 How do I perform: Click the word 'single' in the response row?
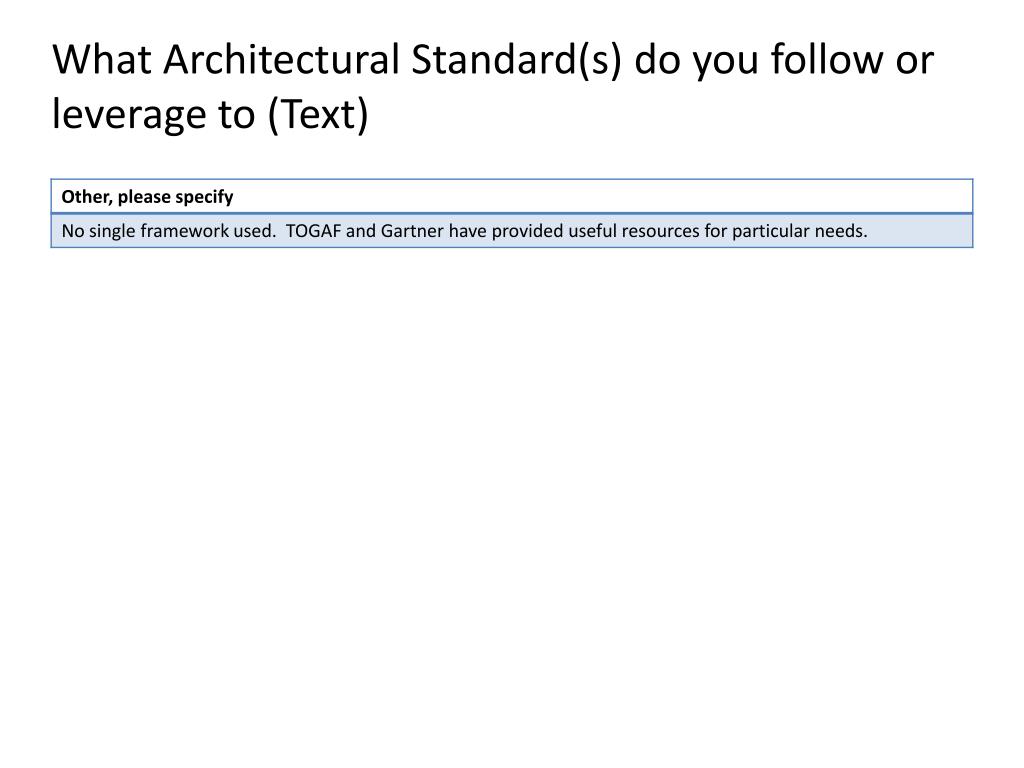pos(112,231)
